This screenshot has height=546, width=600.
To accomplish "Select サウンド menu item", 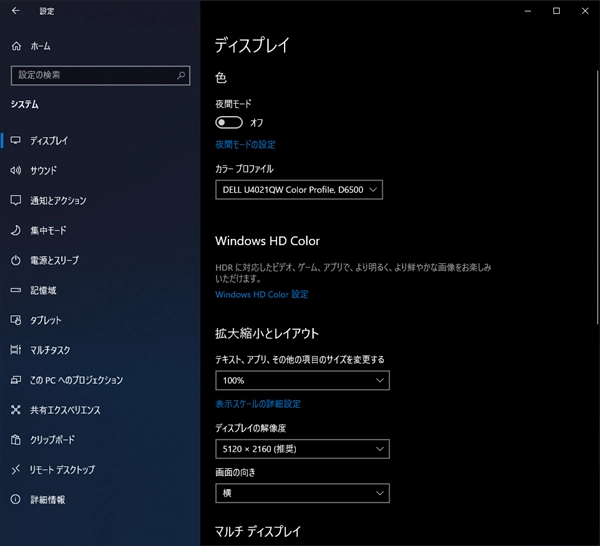I will [44, 170].
